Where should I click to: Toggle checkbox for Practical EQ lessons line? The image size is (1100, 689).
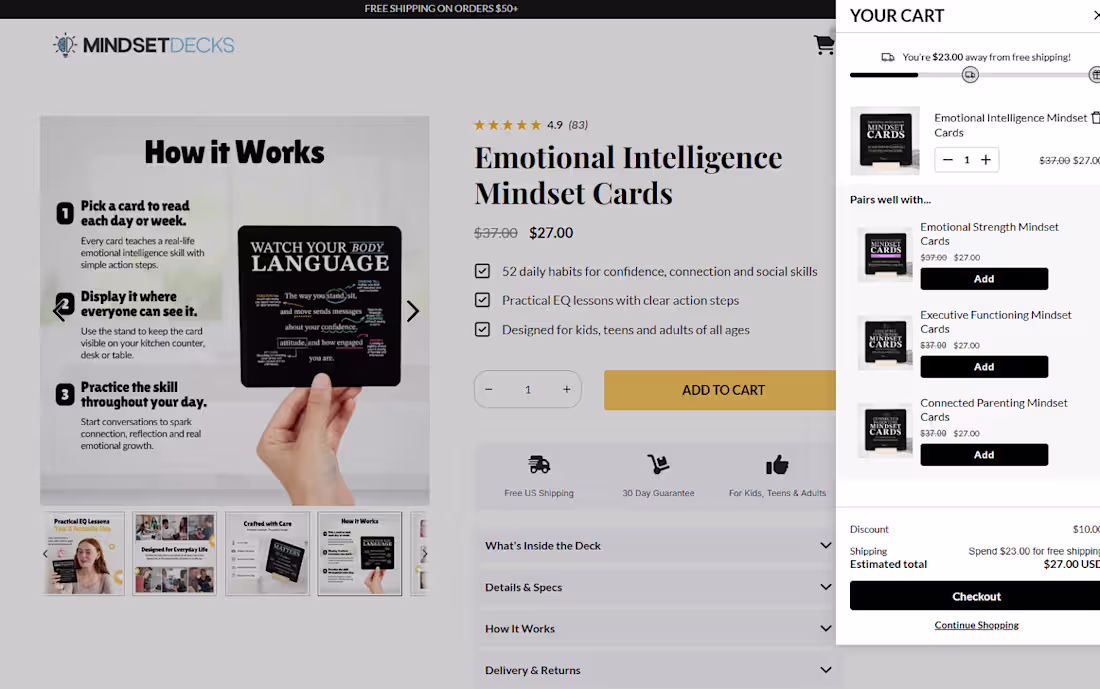(x=482, y=300)
